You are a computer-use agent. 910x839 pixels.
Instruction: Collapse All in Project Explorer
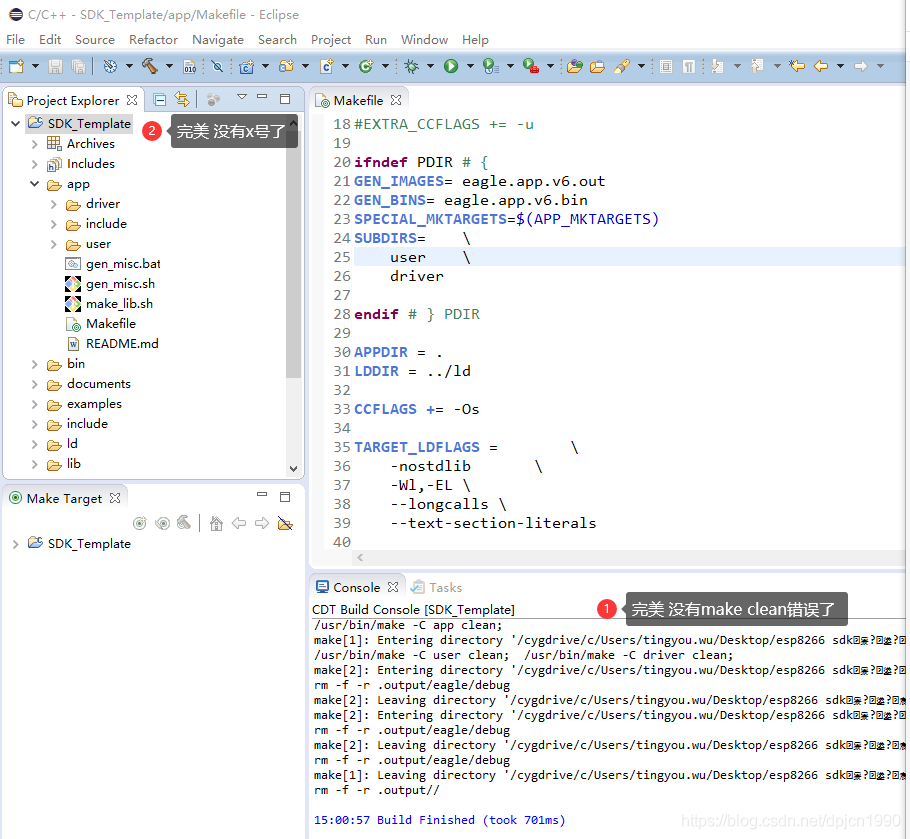point(160,100)
